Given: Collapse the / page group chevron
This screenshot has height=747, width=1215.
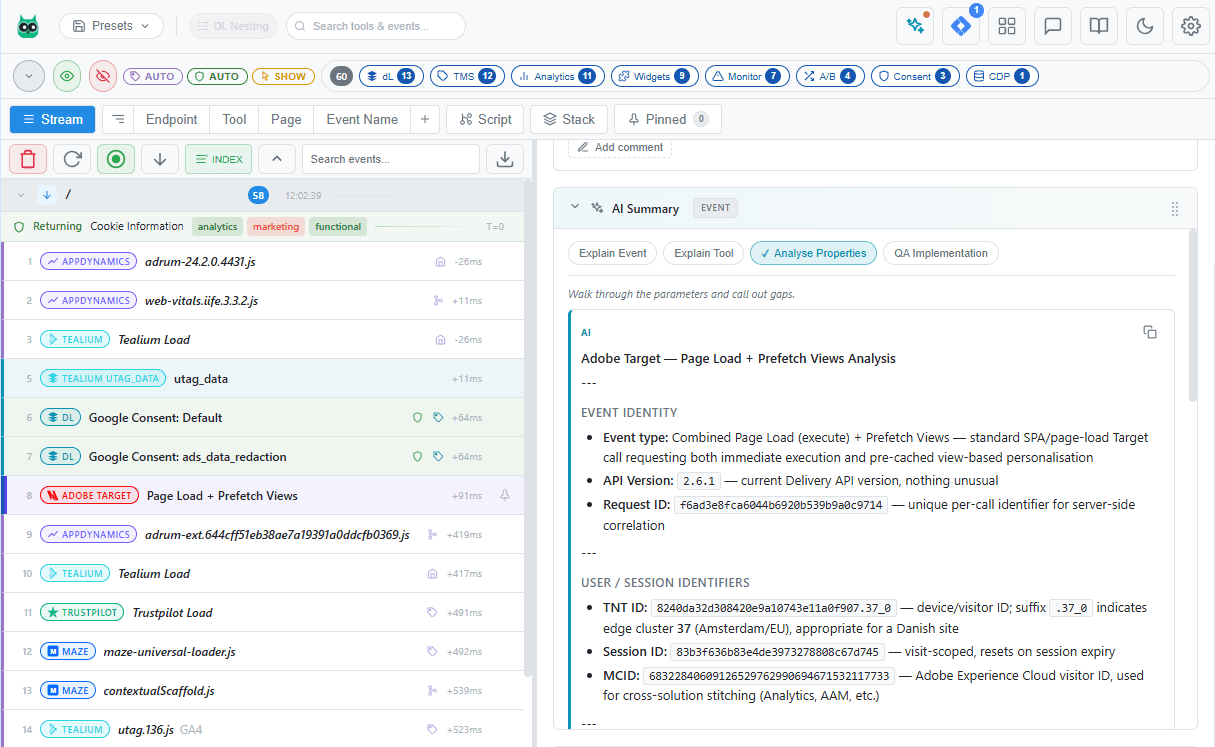Looking at the screenshot, I should coord(20,194).
